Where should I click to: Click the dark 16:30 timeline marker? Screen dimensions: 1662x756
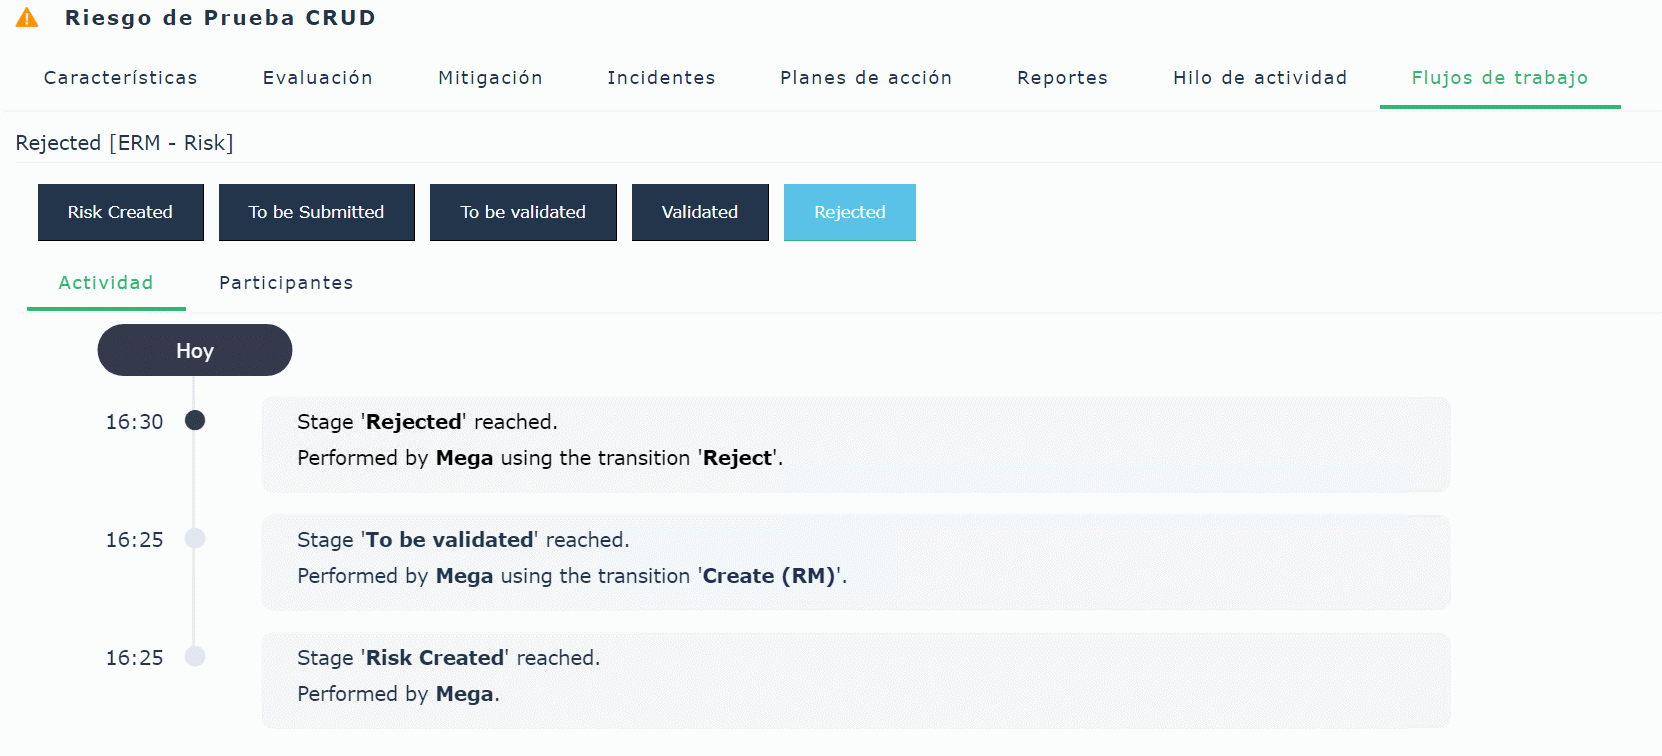point(195,421)
